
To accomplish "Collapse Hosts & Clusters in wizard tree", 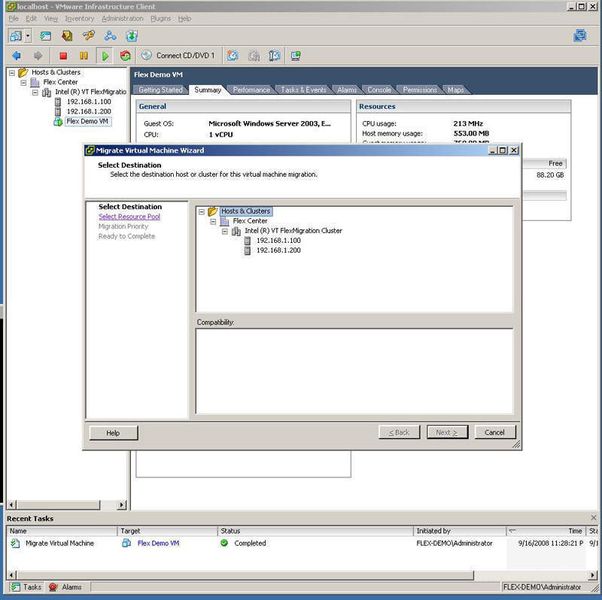I will point(202,212).
